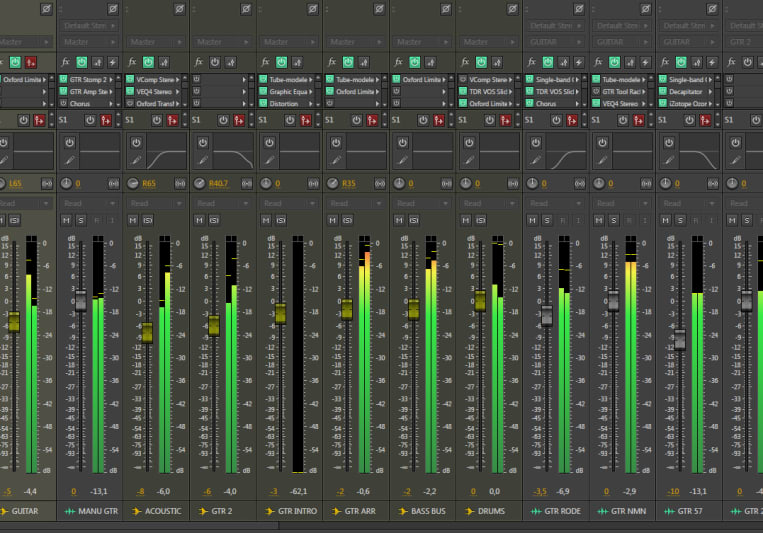The width and height of the screenshot is (763, 533).
Task: Toggle S1 send power on GTR INTRO track
Action: pyautogui.click(x=290, y=120)
